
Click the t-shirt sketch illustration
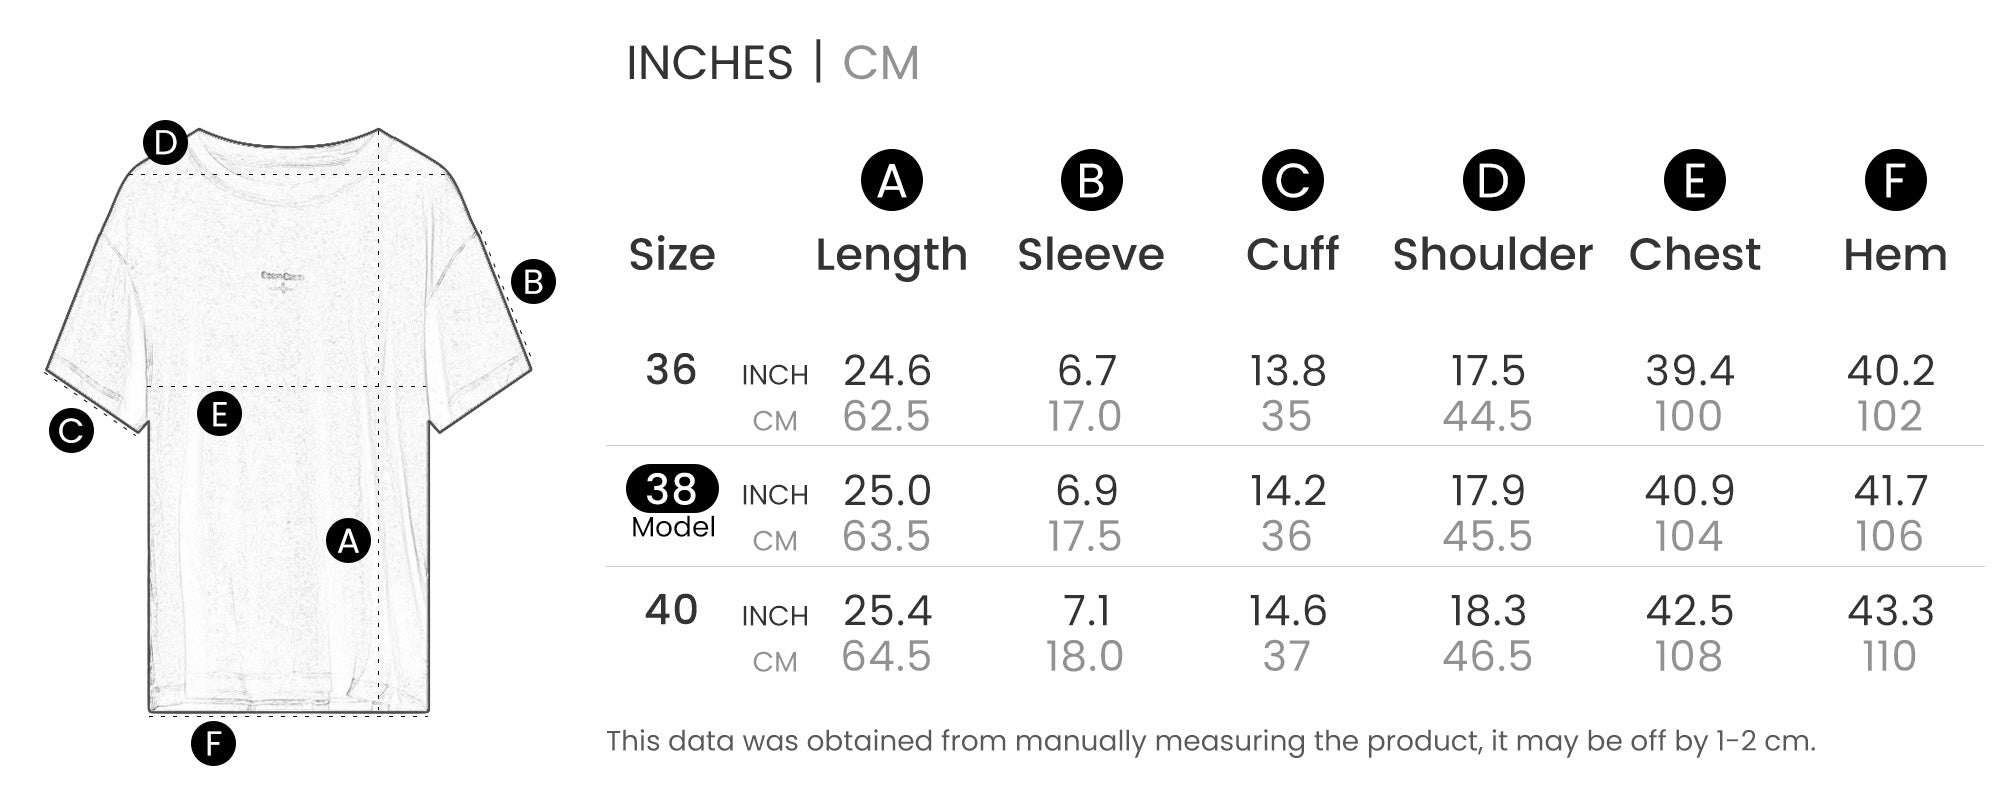[x=289, y=420]
